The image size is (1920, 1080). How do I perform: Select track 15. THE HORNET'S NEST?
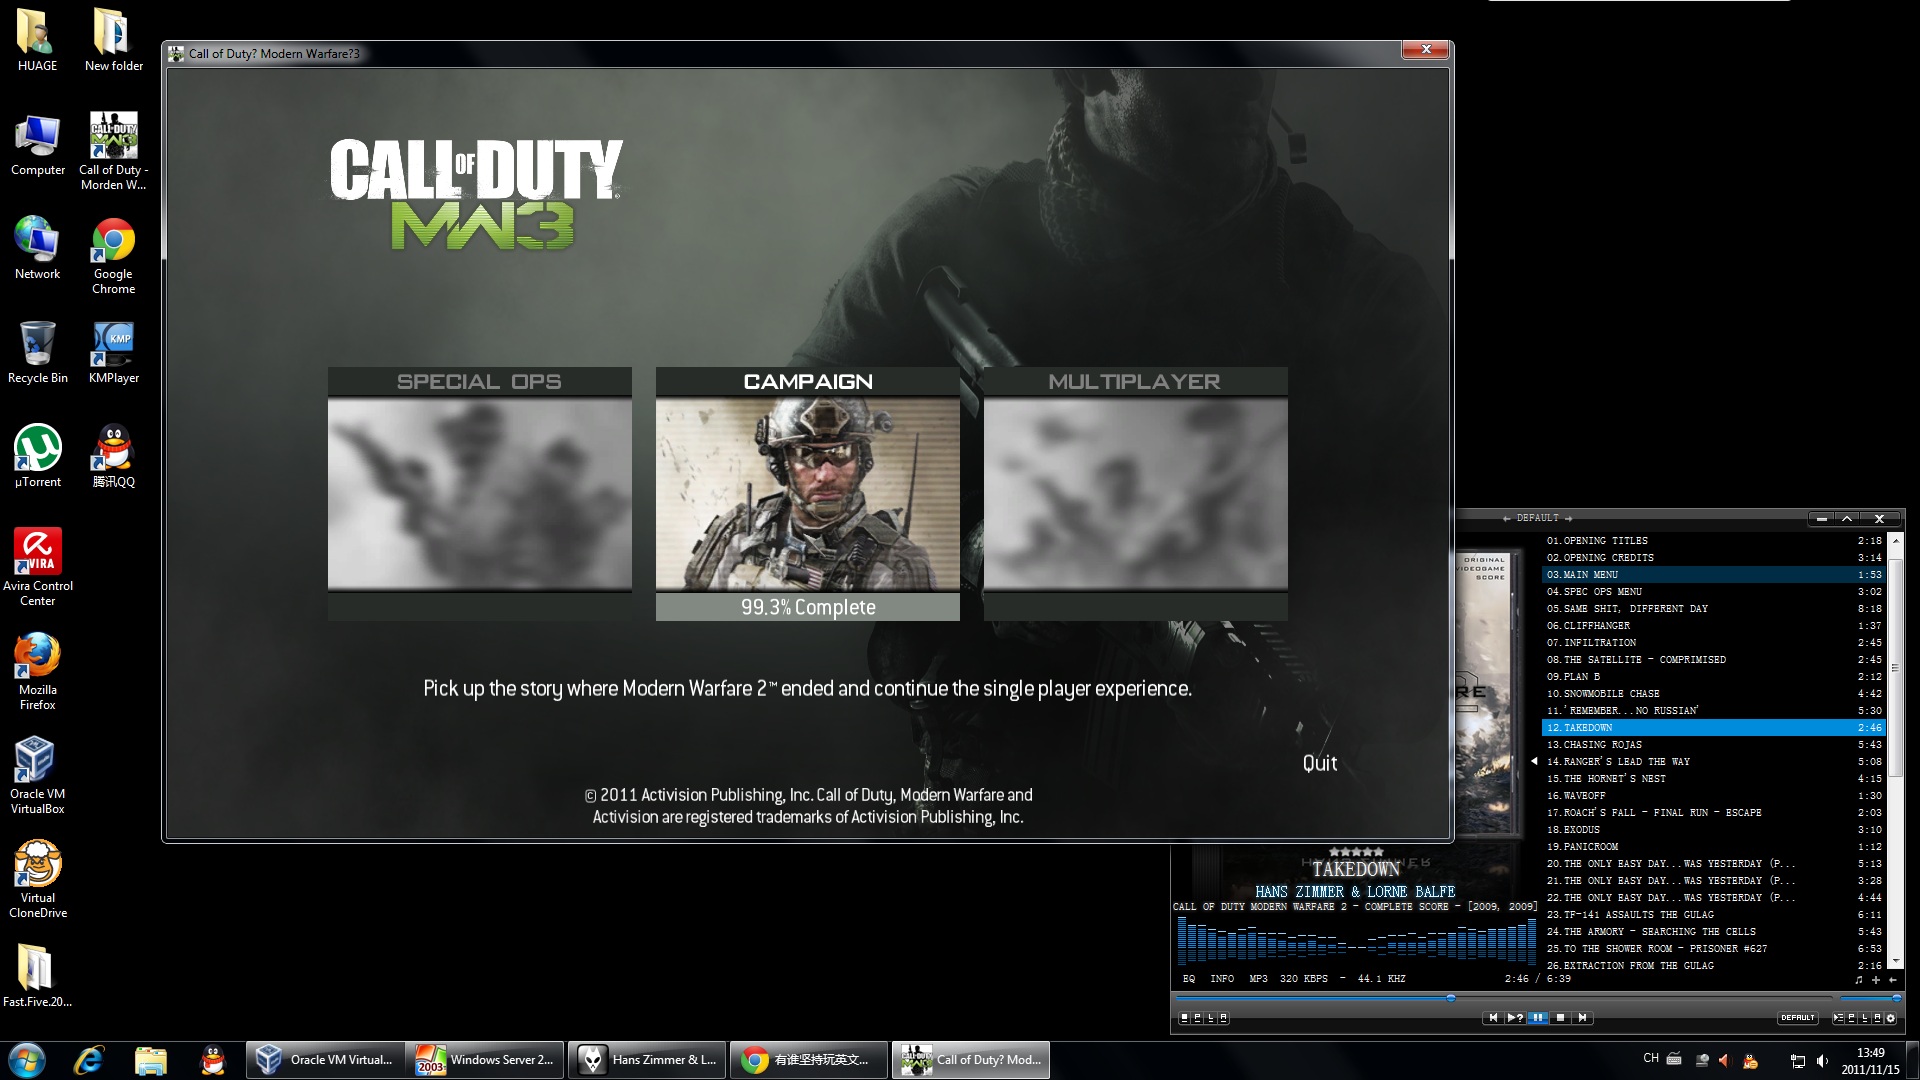pyautogui.click(x=1714, y=778)
